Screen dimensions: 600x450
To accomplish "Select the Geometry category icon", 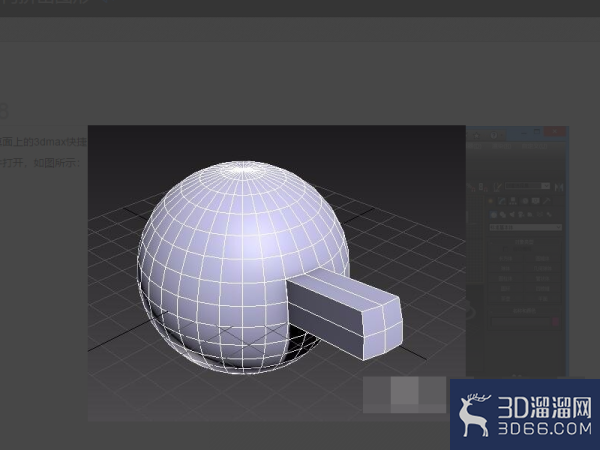I will 494,215.
